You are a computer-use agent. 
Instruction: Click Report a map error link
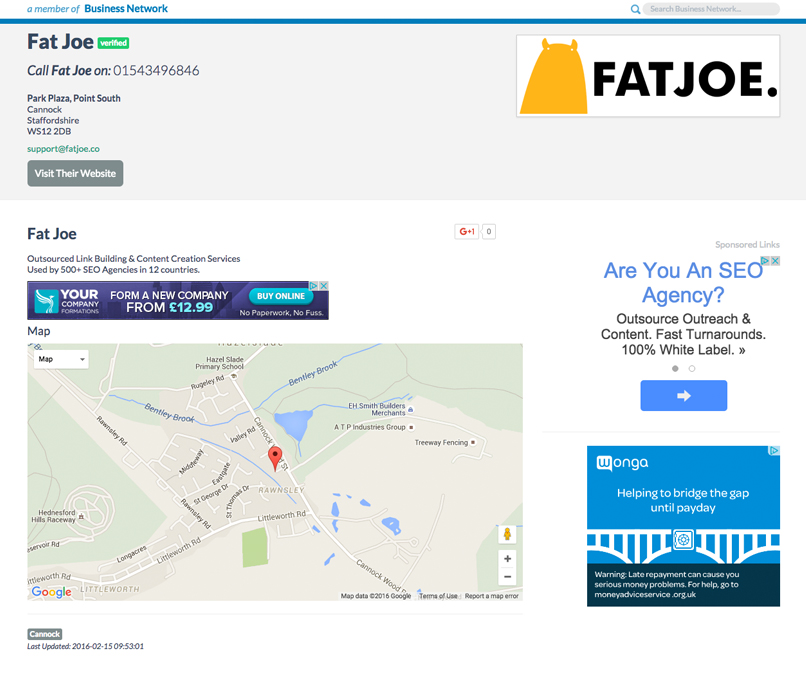pyautogui.click(x=491, y=596)
